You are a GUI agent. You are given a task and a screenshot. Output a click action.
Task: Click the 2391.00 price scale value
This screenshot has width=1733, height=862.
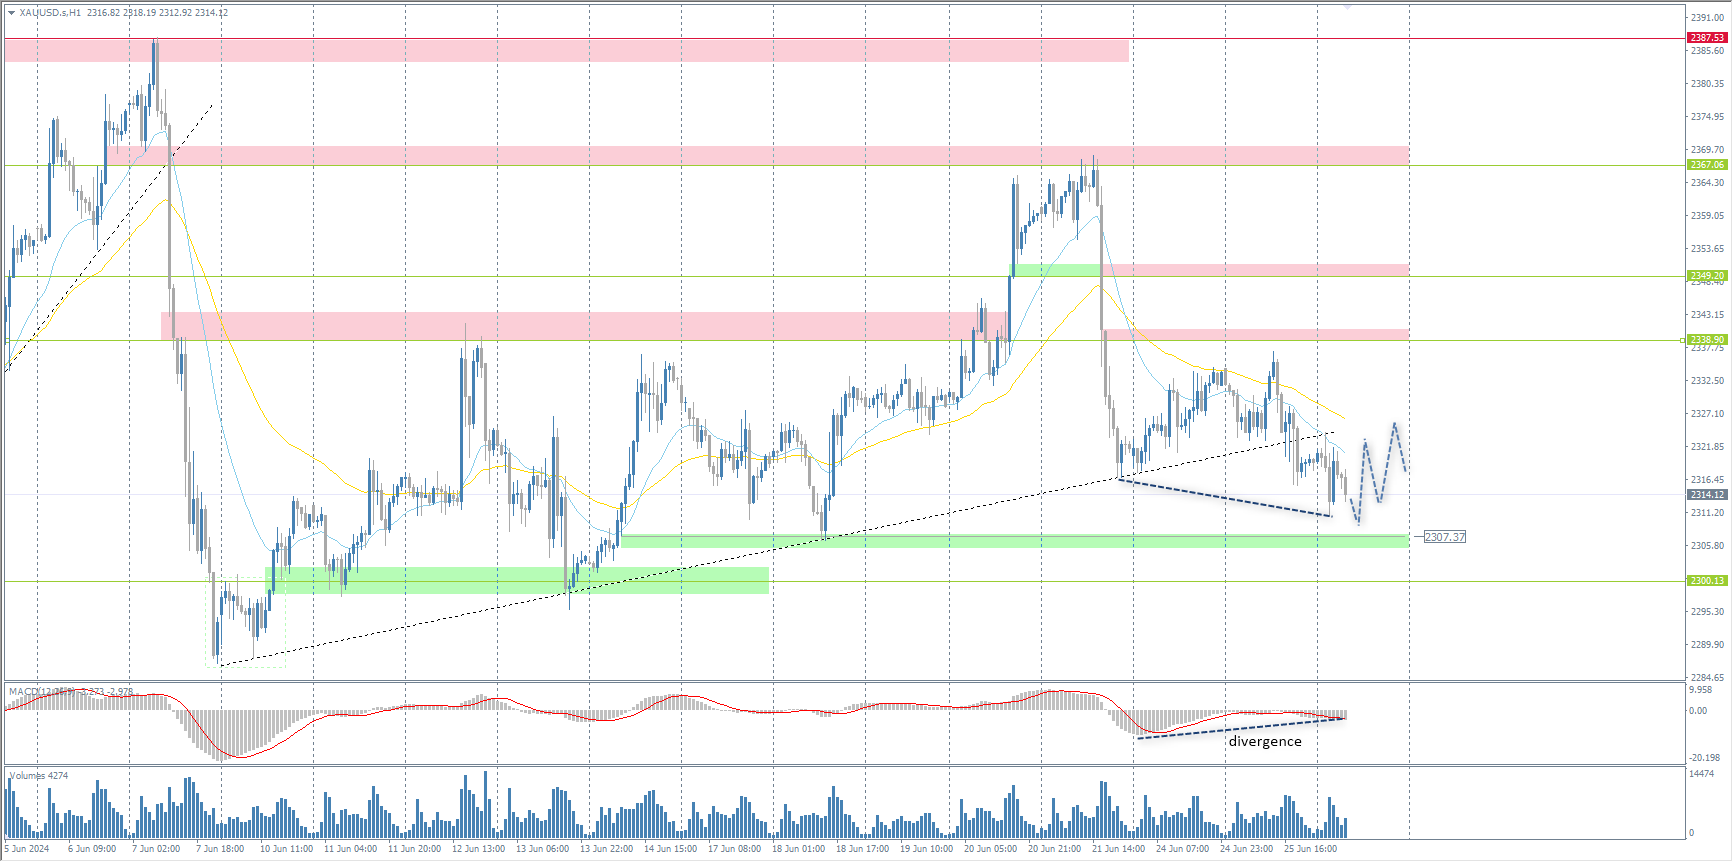1707,18
